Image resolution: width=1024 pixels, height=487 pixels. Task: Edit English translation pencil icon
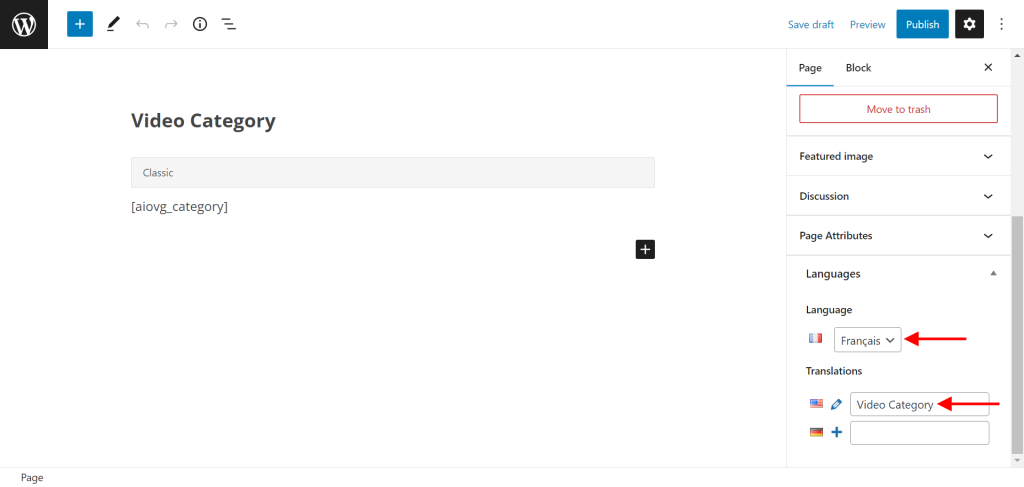(x=836, y=404)
